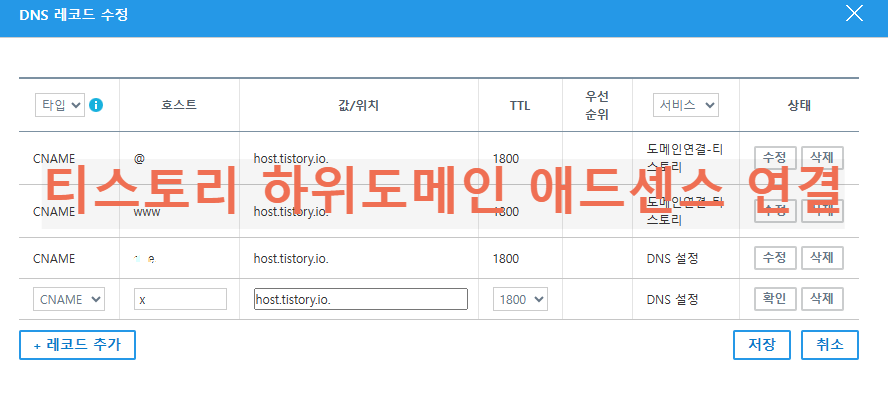Delete the new x record row

tap(822, 299)
